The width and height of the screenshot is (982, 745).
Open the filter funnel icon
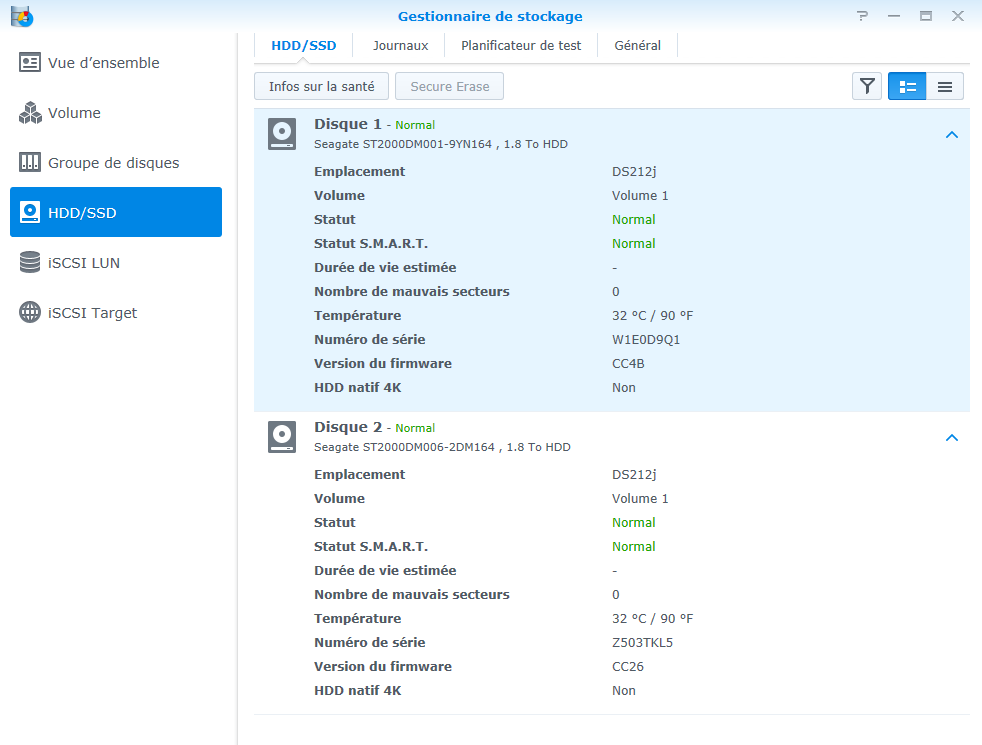click(867, 87)
